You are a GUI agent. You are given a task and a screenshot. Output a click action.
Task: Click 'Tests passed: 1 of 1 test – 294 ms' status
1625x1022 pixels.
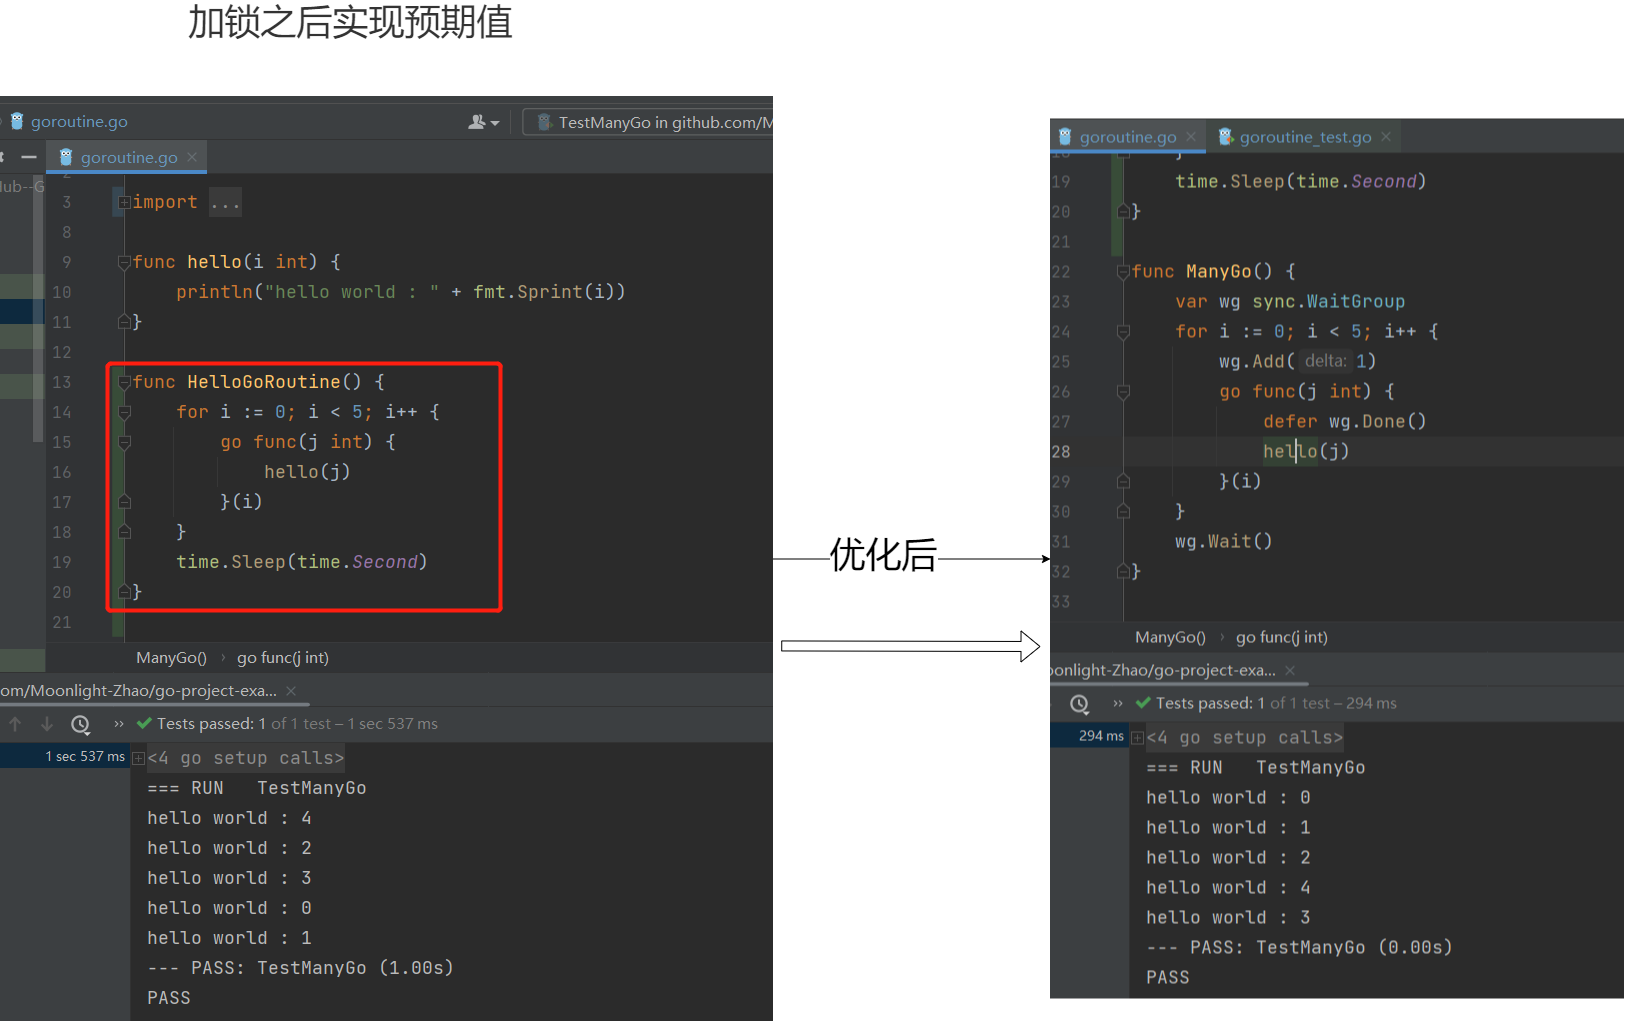[x=1276, y=703]
